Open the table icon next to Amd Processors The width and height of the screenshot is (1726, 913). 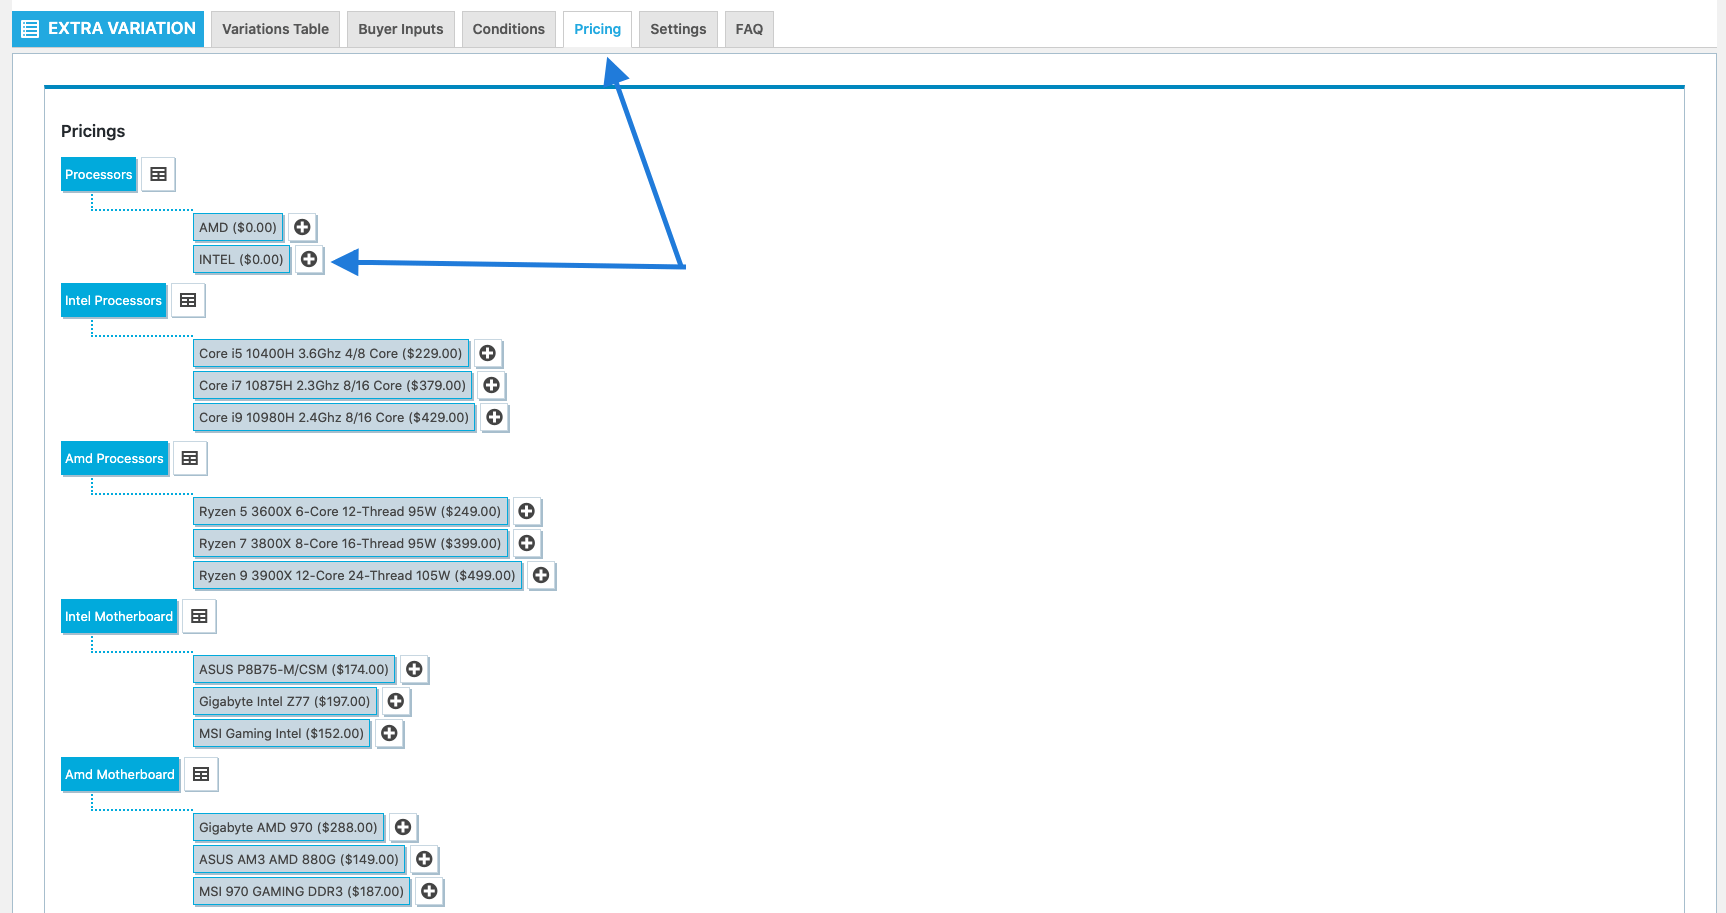point(190,458)
